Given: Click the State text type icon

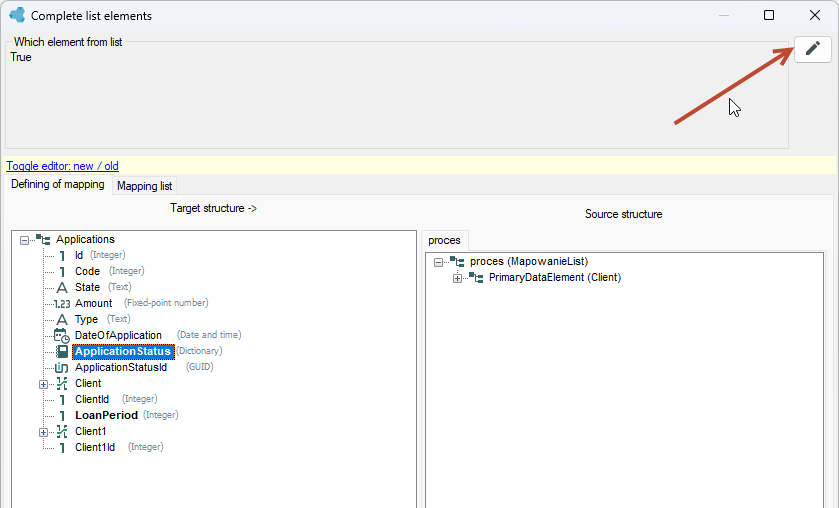Looking at the screenshot, I should 62,287.
